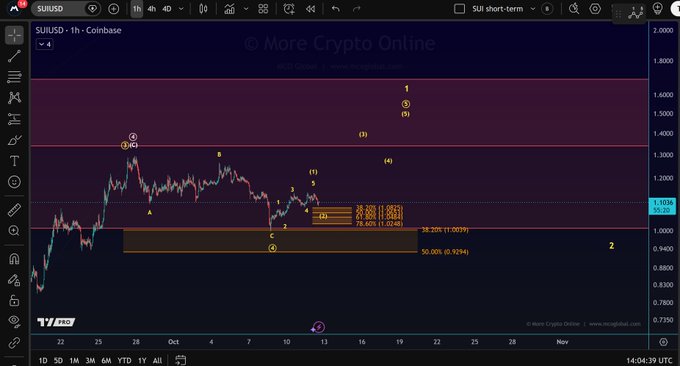Toggle lock all drawing tools
Screen dimensions: 680x366
(14, 301)
